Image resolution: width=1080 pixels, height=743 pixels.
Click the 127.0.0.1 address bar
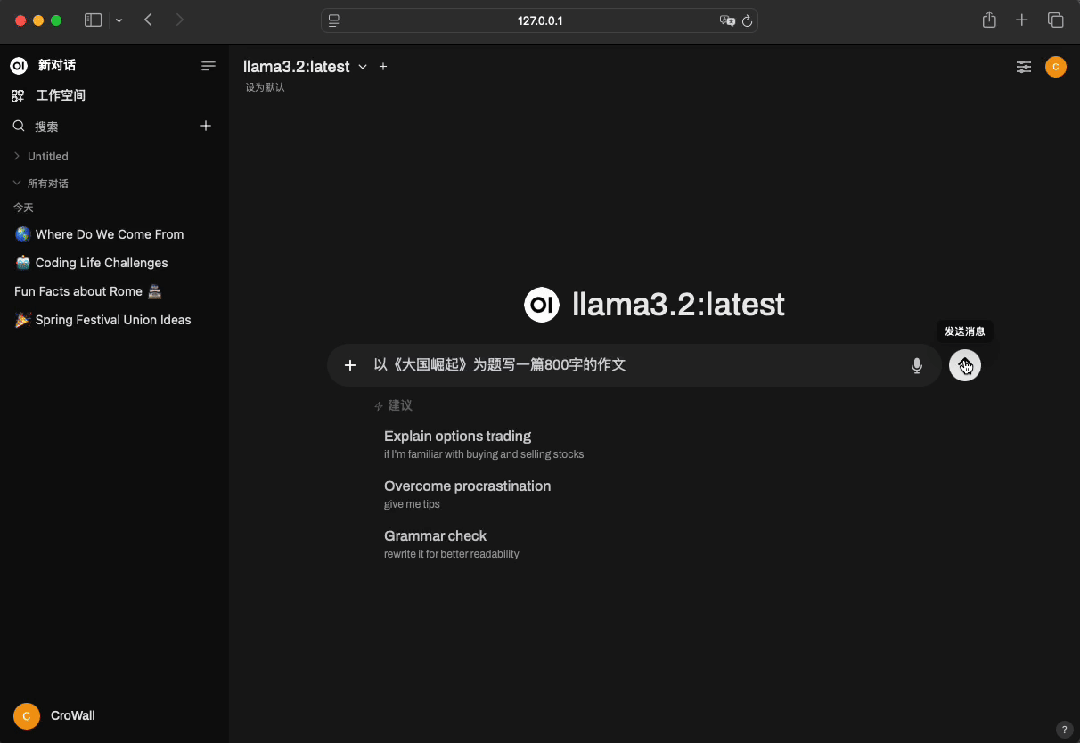click(539, 21)
